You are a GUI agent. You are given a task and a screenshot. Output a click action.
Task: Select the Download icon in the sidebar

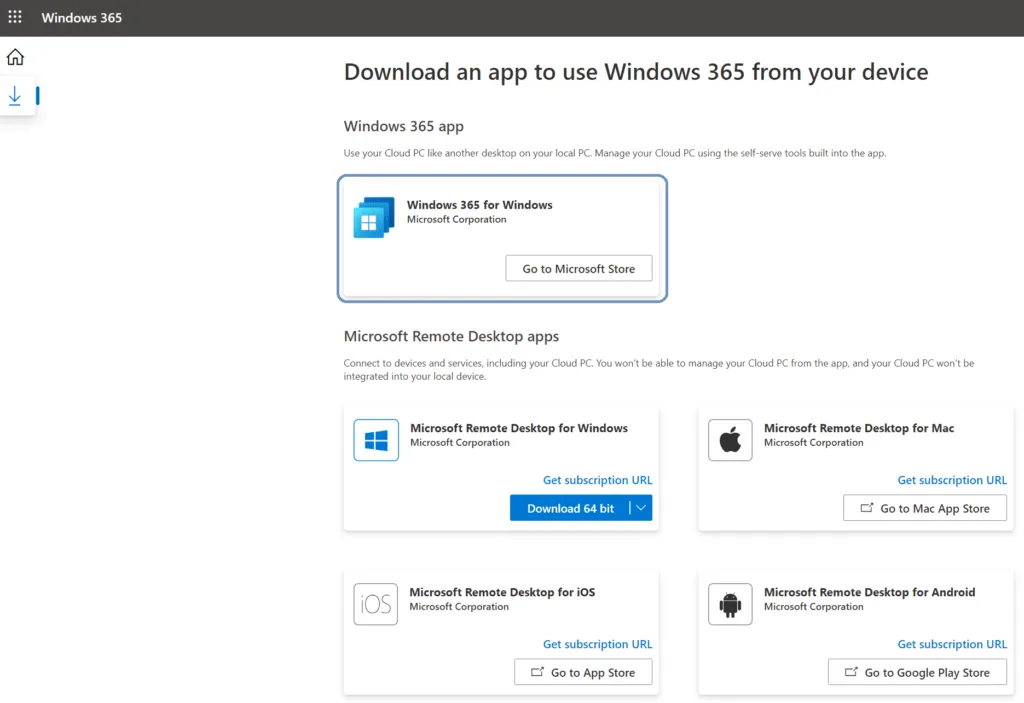pos(15,96)
